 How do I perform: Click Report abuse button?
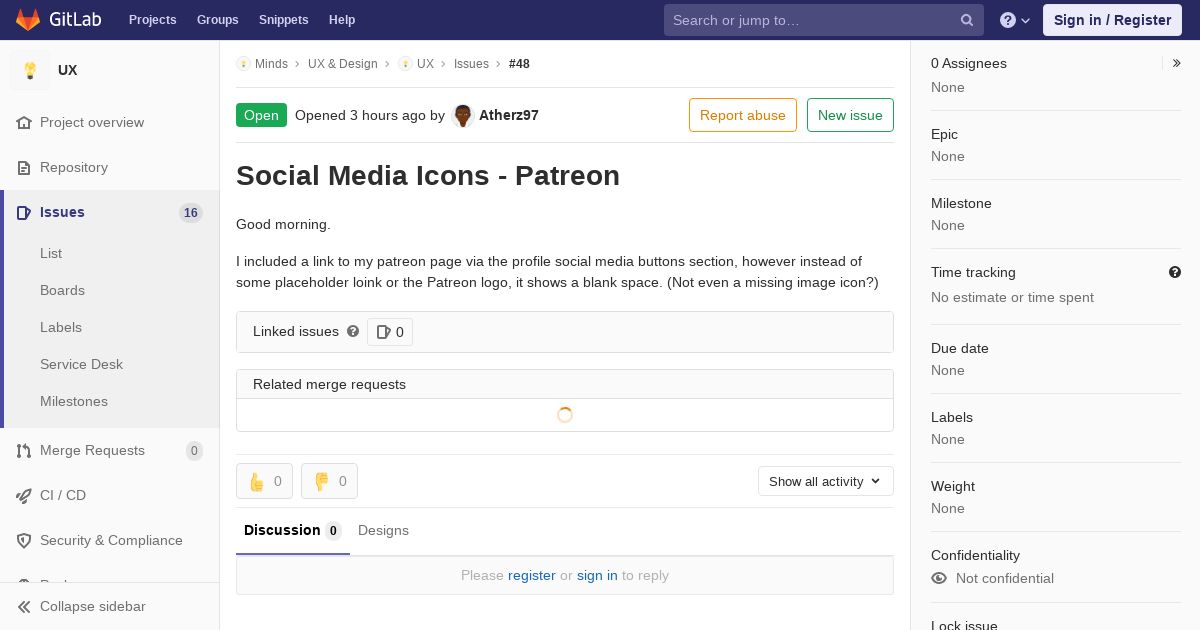click(x=743, y=115)
